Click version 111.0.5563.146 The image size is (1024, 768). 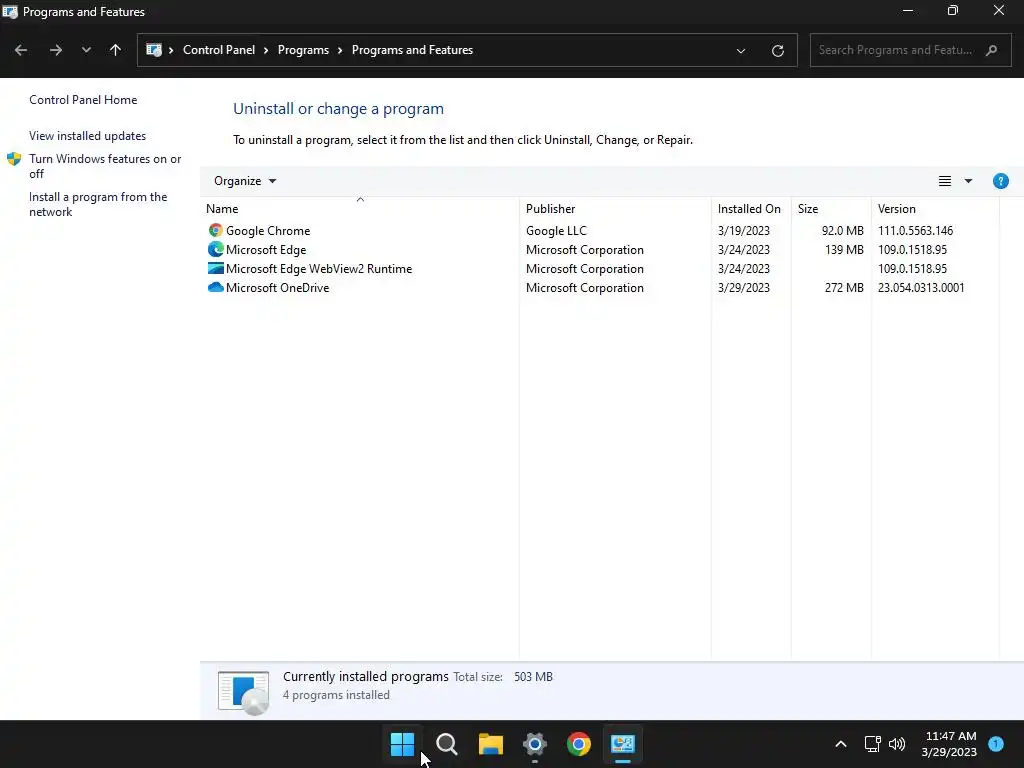point(916,231)
